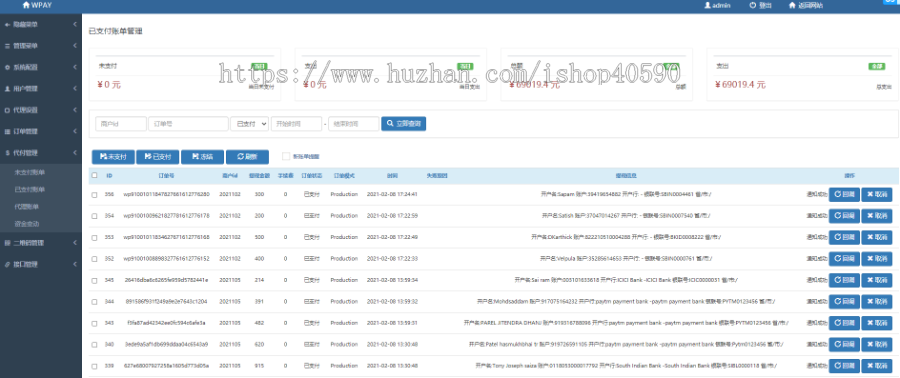This screenshot has height=378, width=900.
Task: Click 回调 refresh button for row 354
Action: (844, 216)
